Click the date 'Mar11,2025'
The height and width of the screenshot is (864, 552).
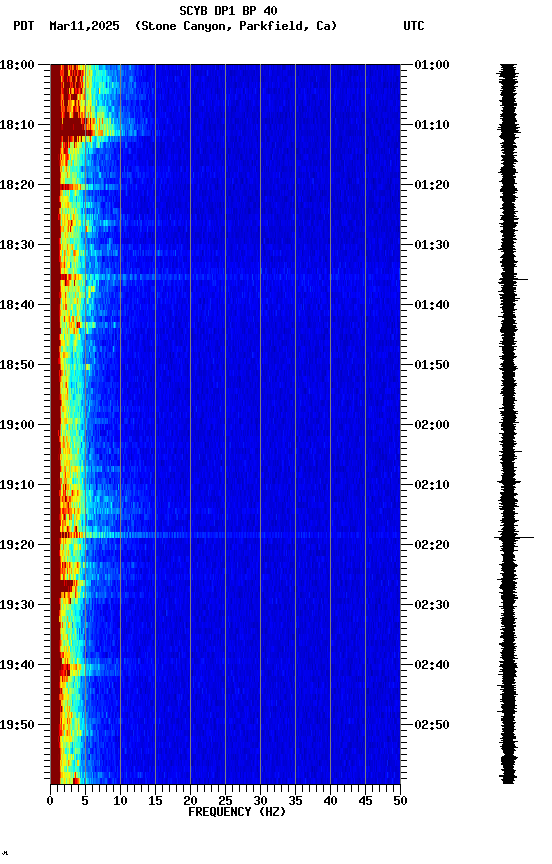(84, 26)
